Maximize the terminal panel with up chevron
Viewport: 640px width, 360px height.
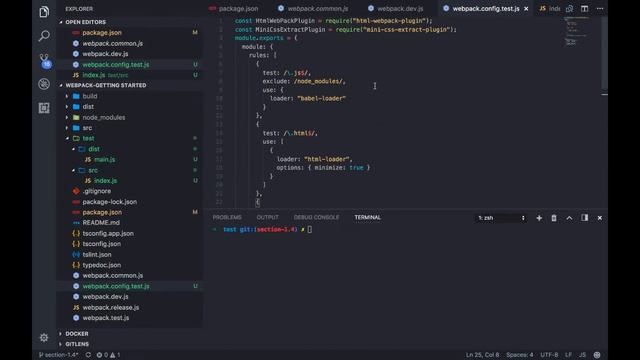click(569, 218)
